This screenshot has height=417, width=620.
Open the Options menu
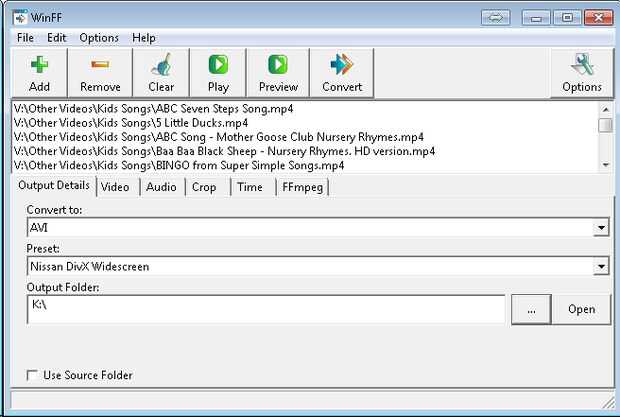click(x=99, y=38)
